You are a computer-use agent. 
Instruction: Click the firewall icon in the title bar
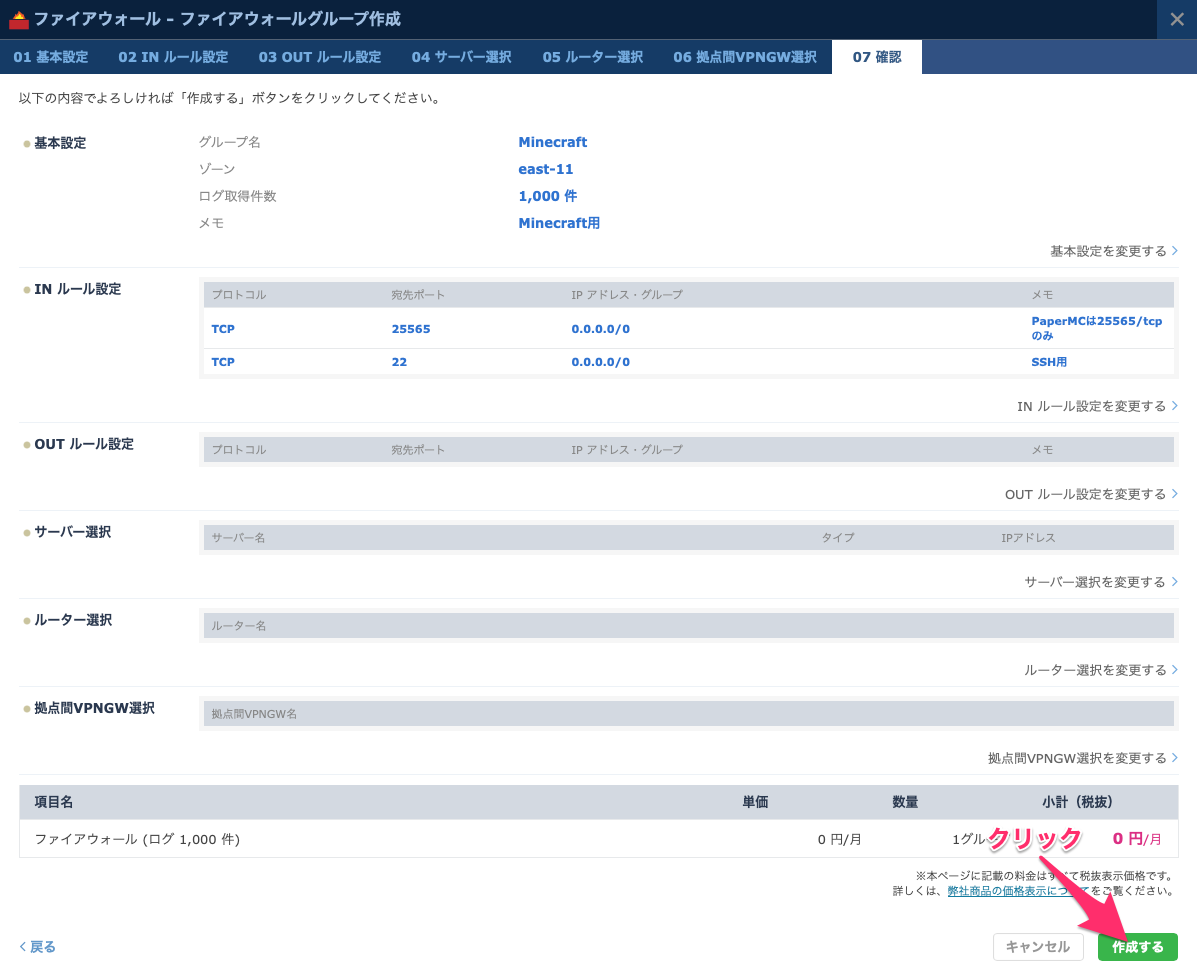point(19,20)
